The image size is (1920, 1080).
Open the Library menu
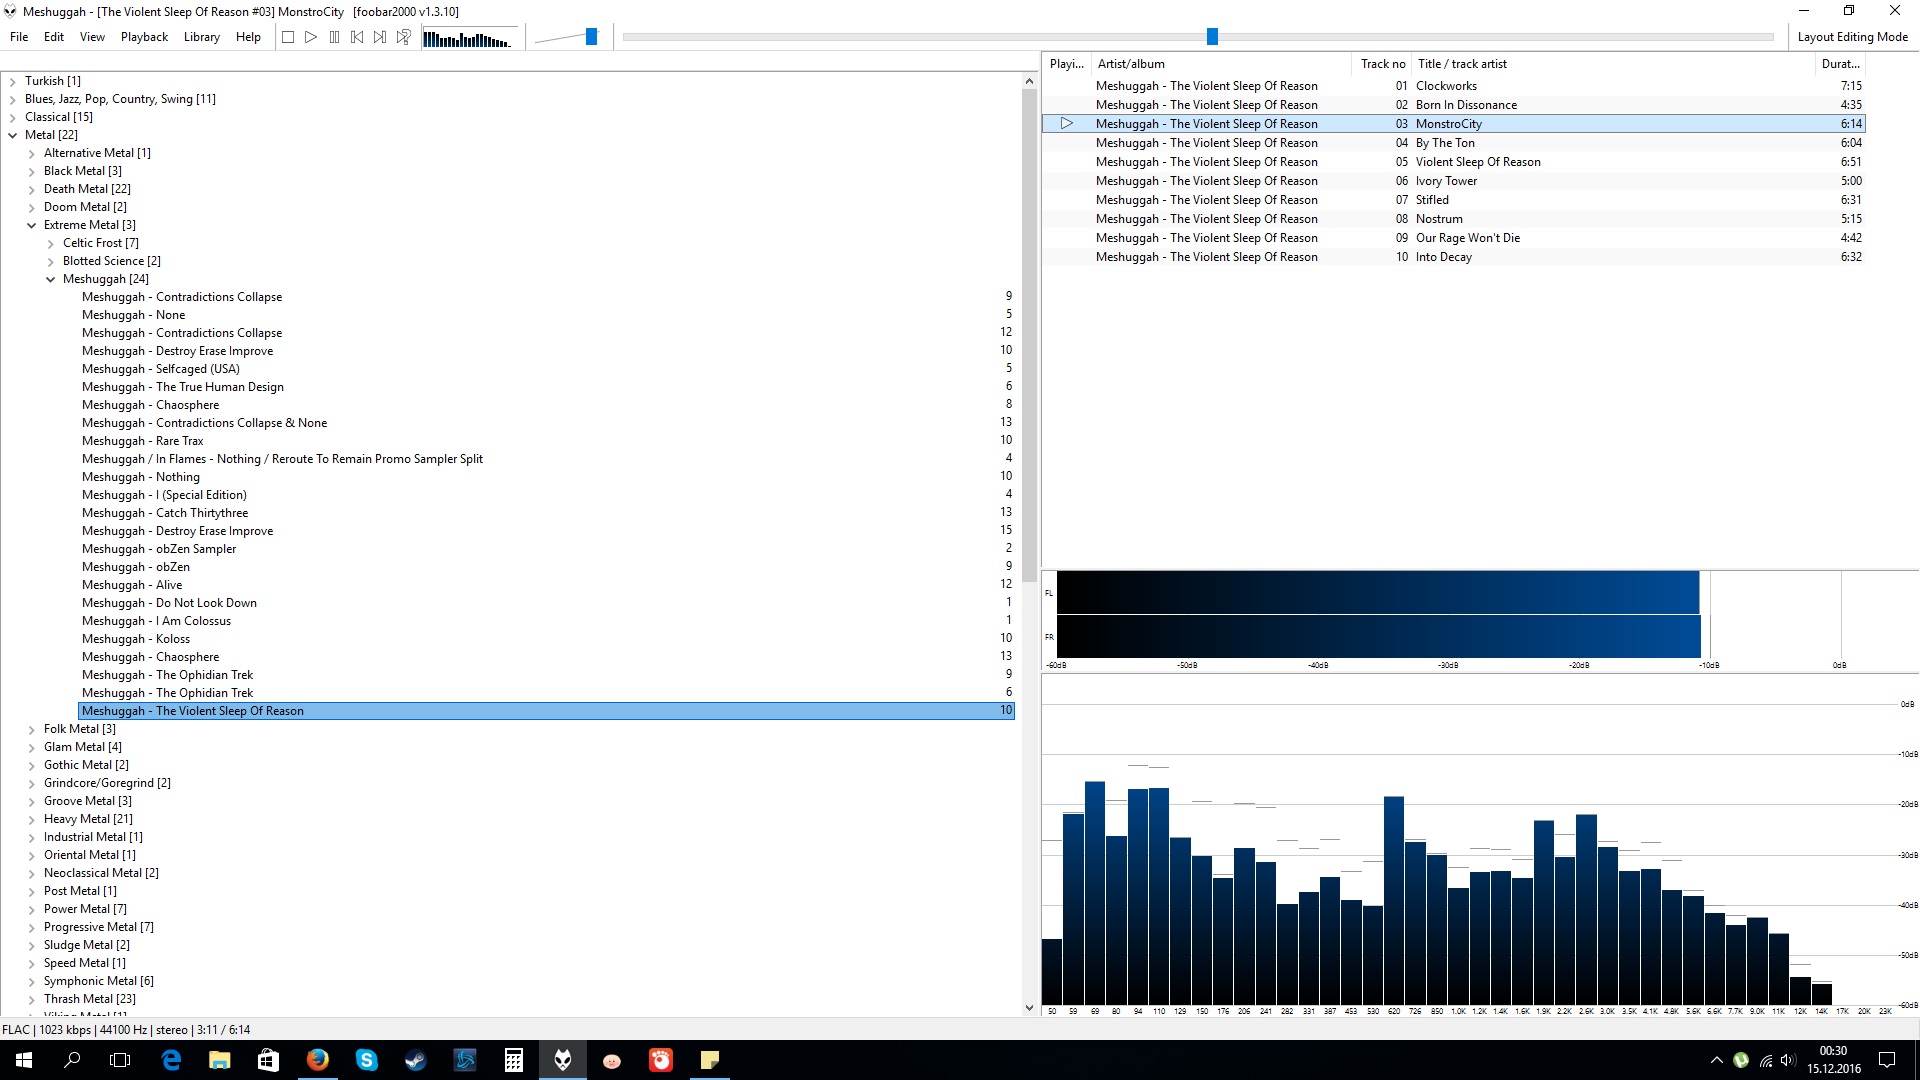(x=201, y=37)
